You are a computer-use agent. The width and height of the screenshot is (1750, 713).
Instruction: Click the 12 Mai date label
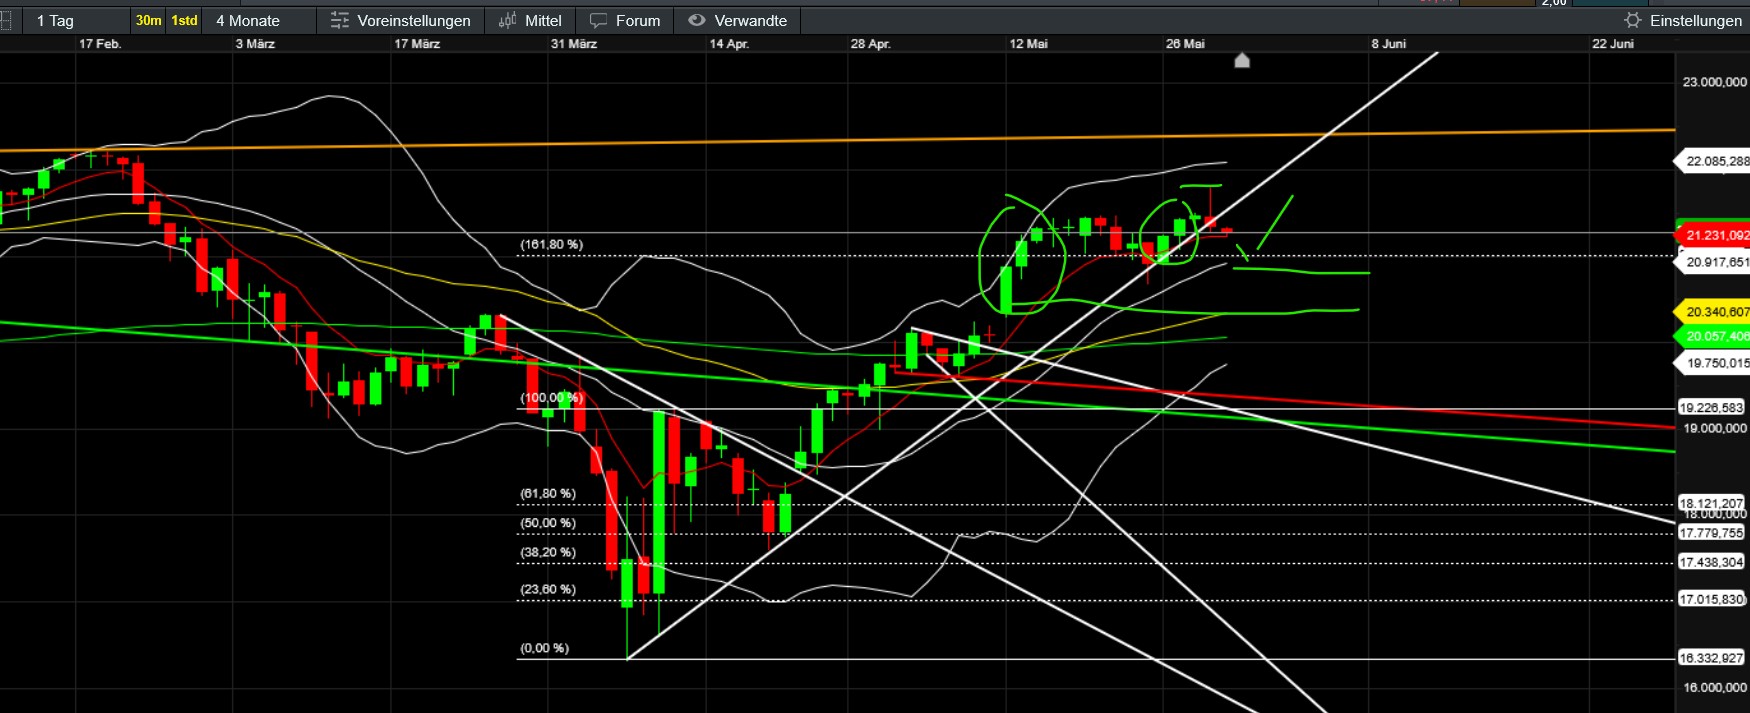click(1029, 44)
